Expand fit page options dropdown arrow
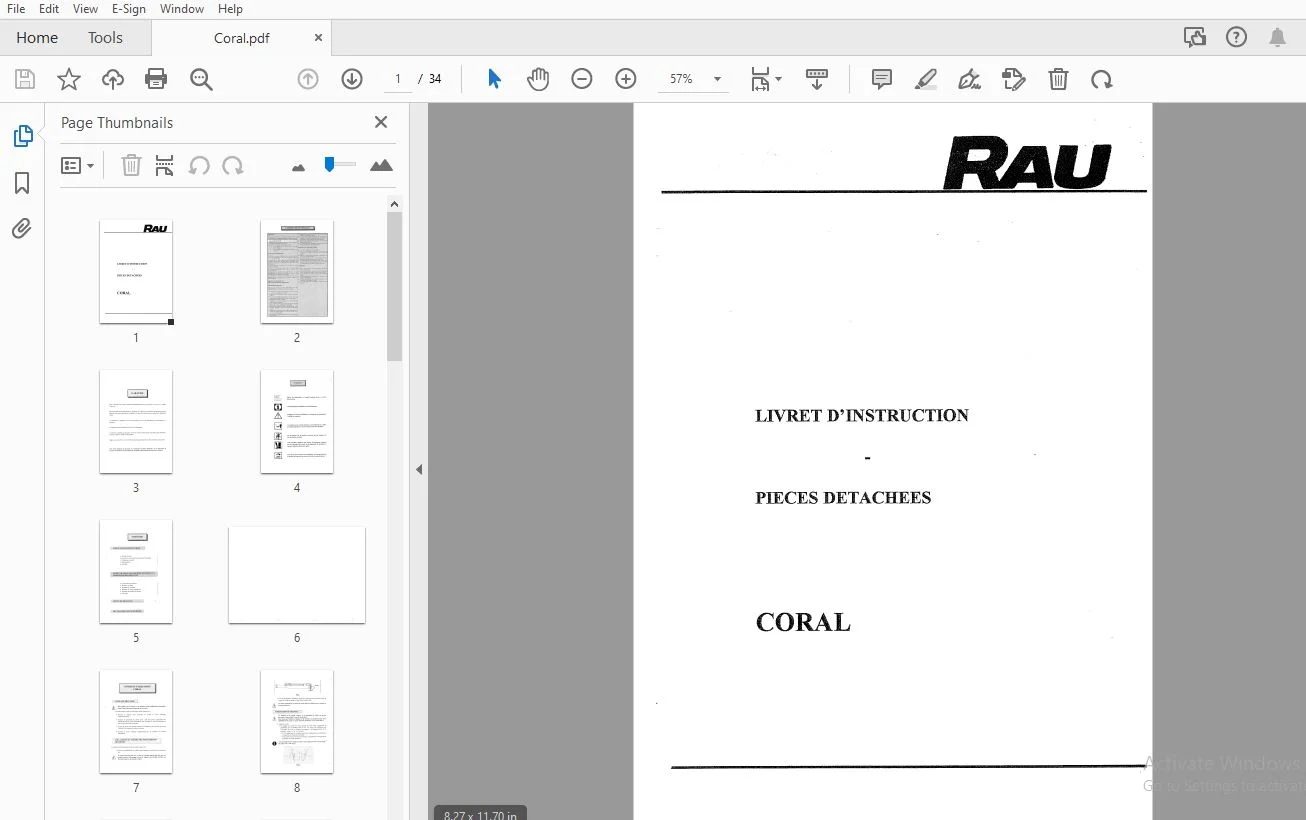The image size is (1306, 820). (x=779, y=79)
